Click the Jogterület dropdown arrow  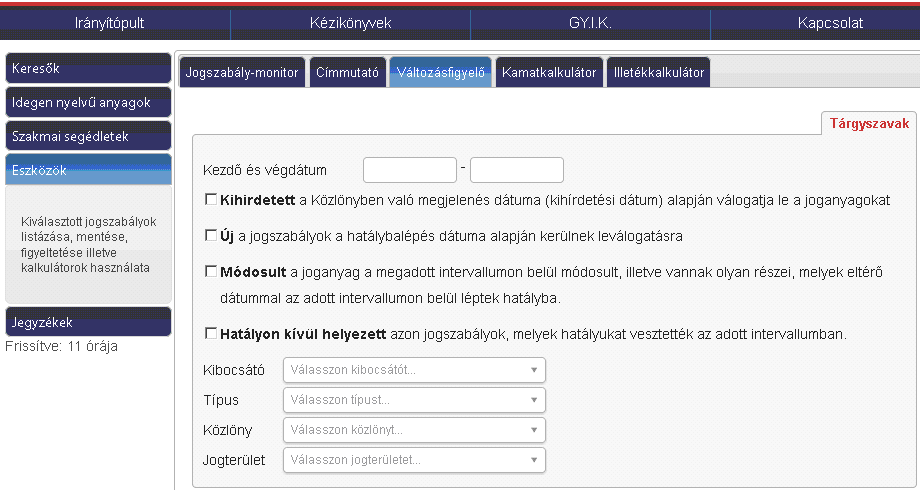tap(534, 460)
